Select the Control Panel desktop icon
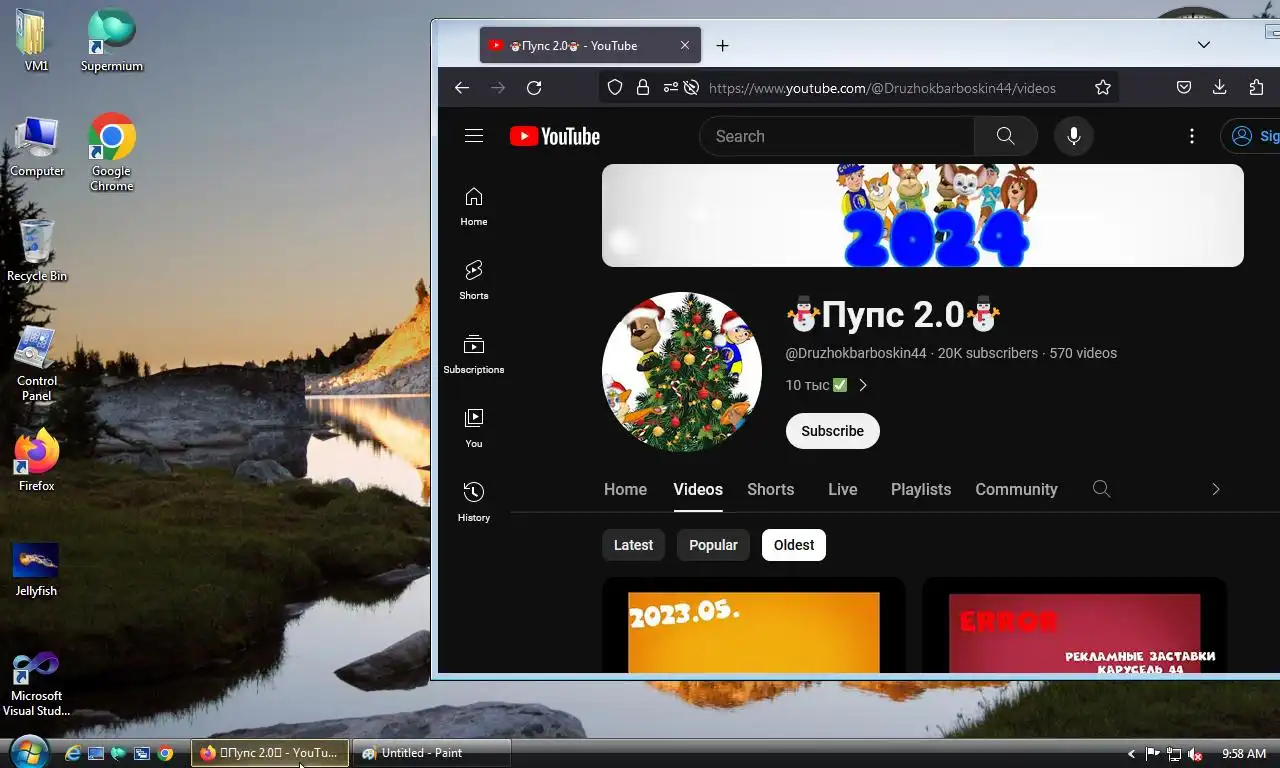 coord(37,364)
